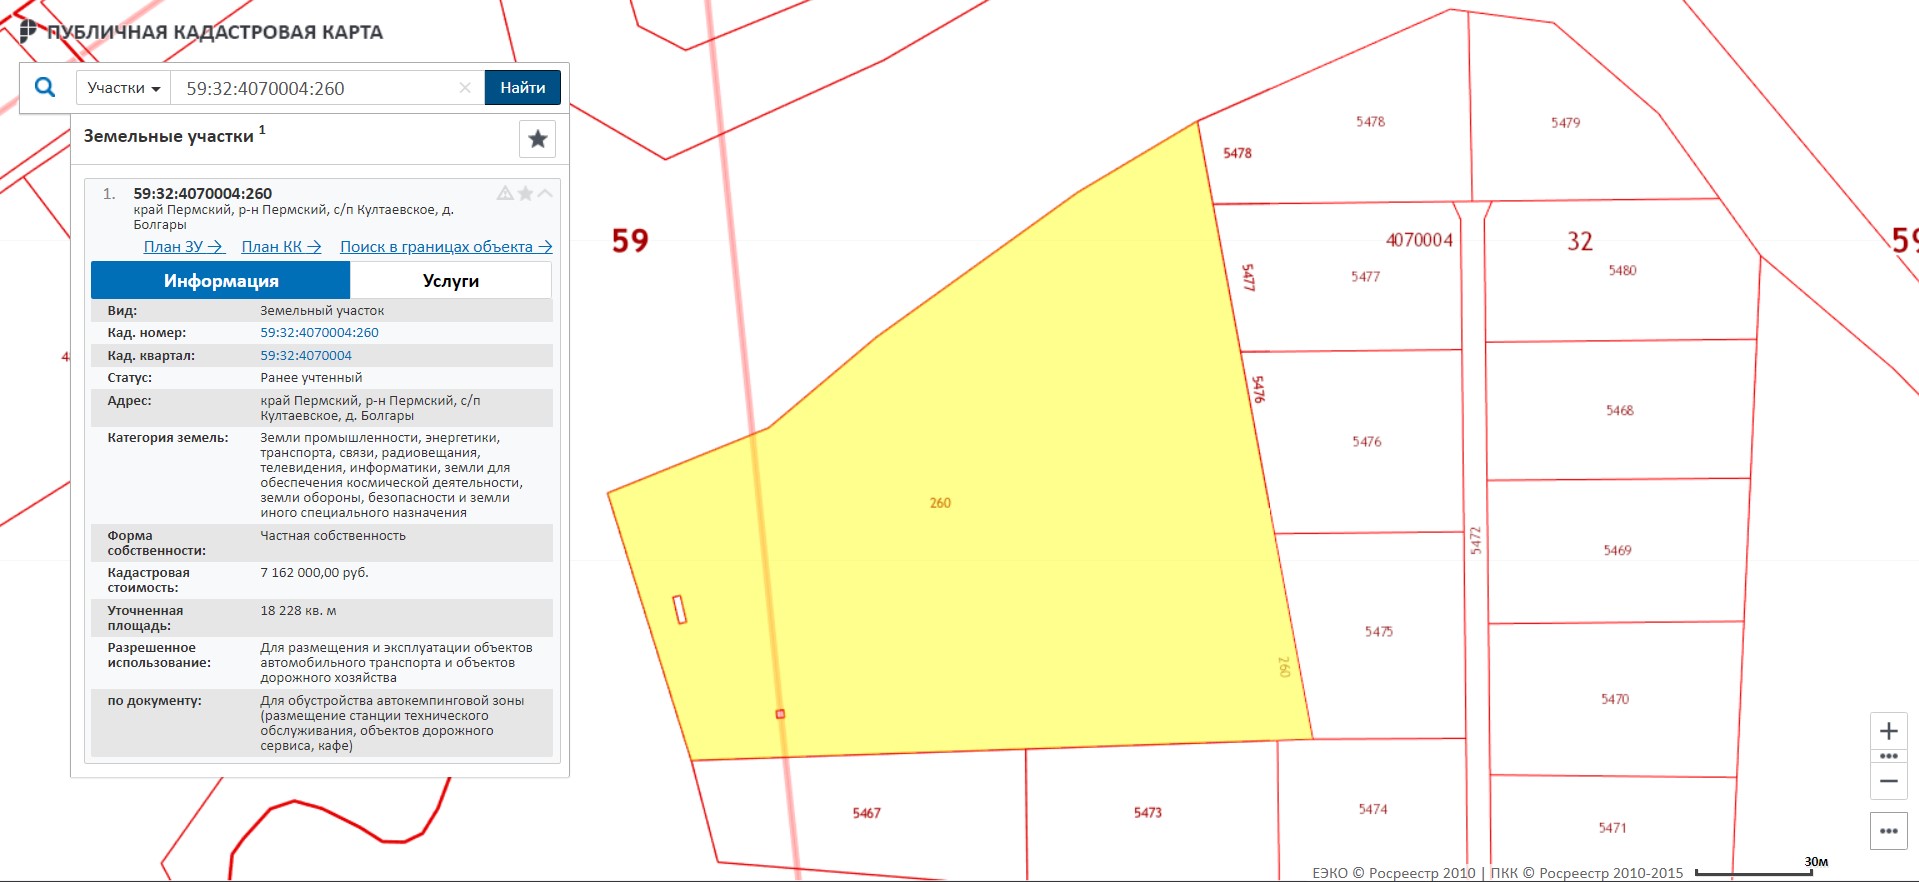Click the warning triangle icon on result 1
The height and width of the screenshot is (882, 1919).
coord(505,193)
